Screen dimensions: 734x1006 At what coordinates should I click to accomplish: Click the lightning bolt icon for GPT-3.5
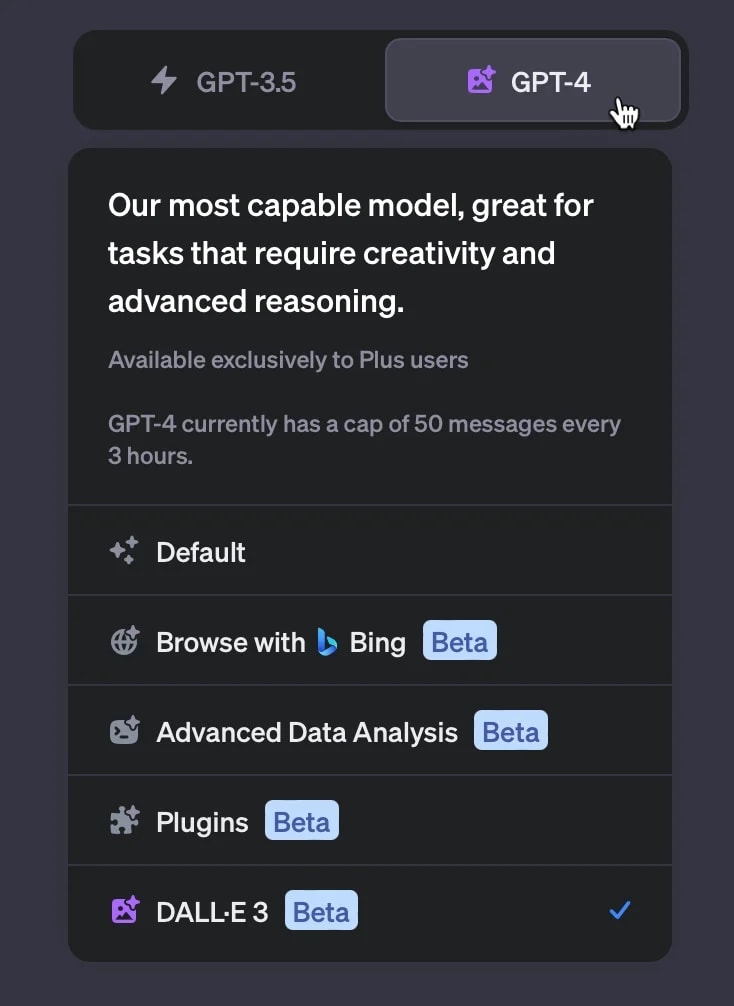tap(164, 80)
